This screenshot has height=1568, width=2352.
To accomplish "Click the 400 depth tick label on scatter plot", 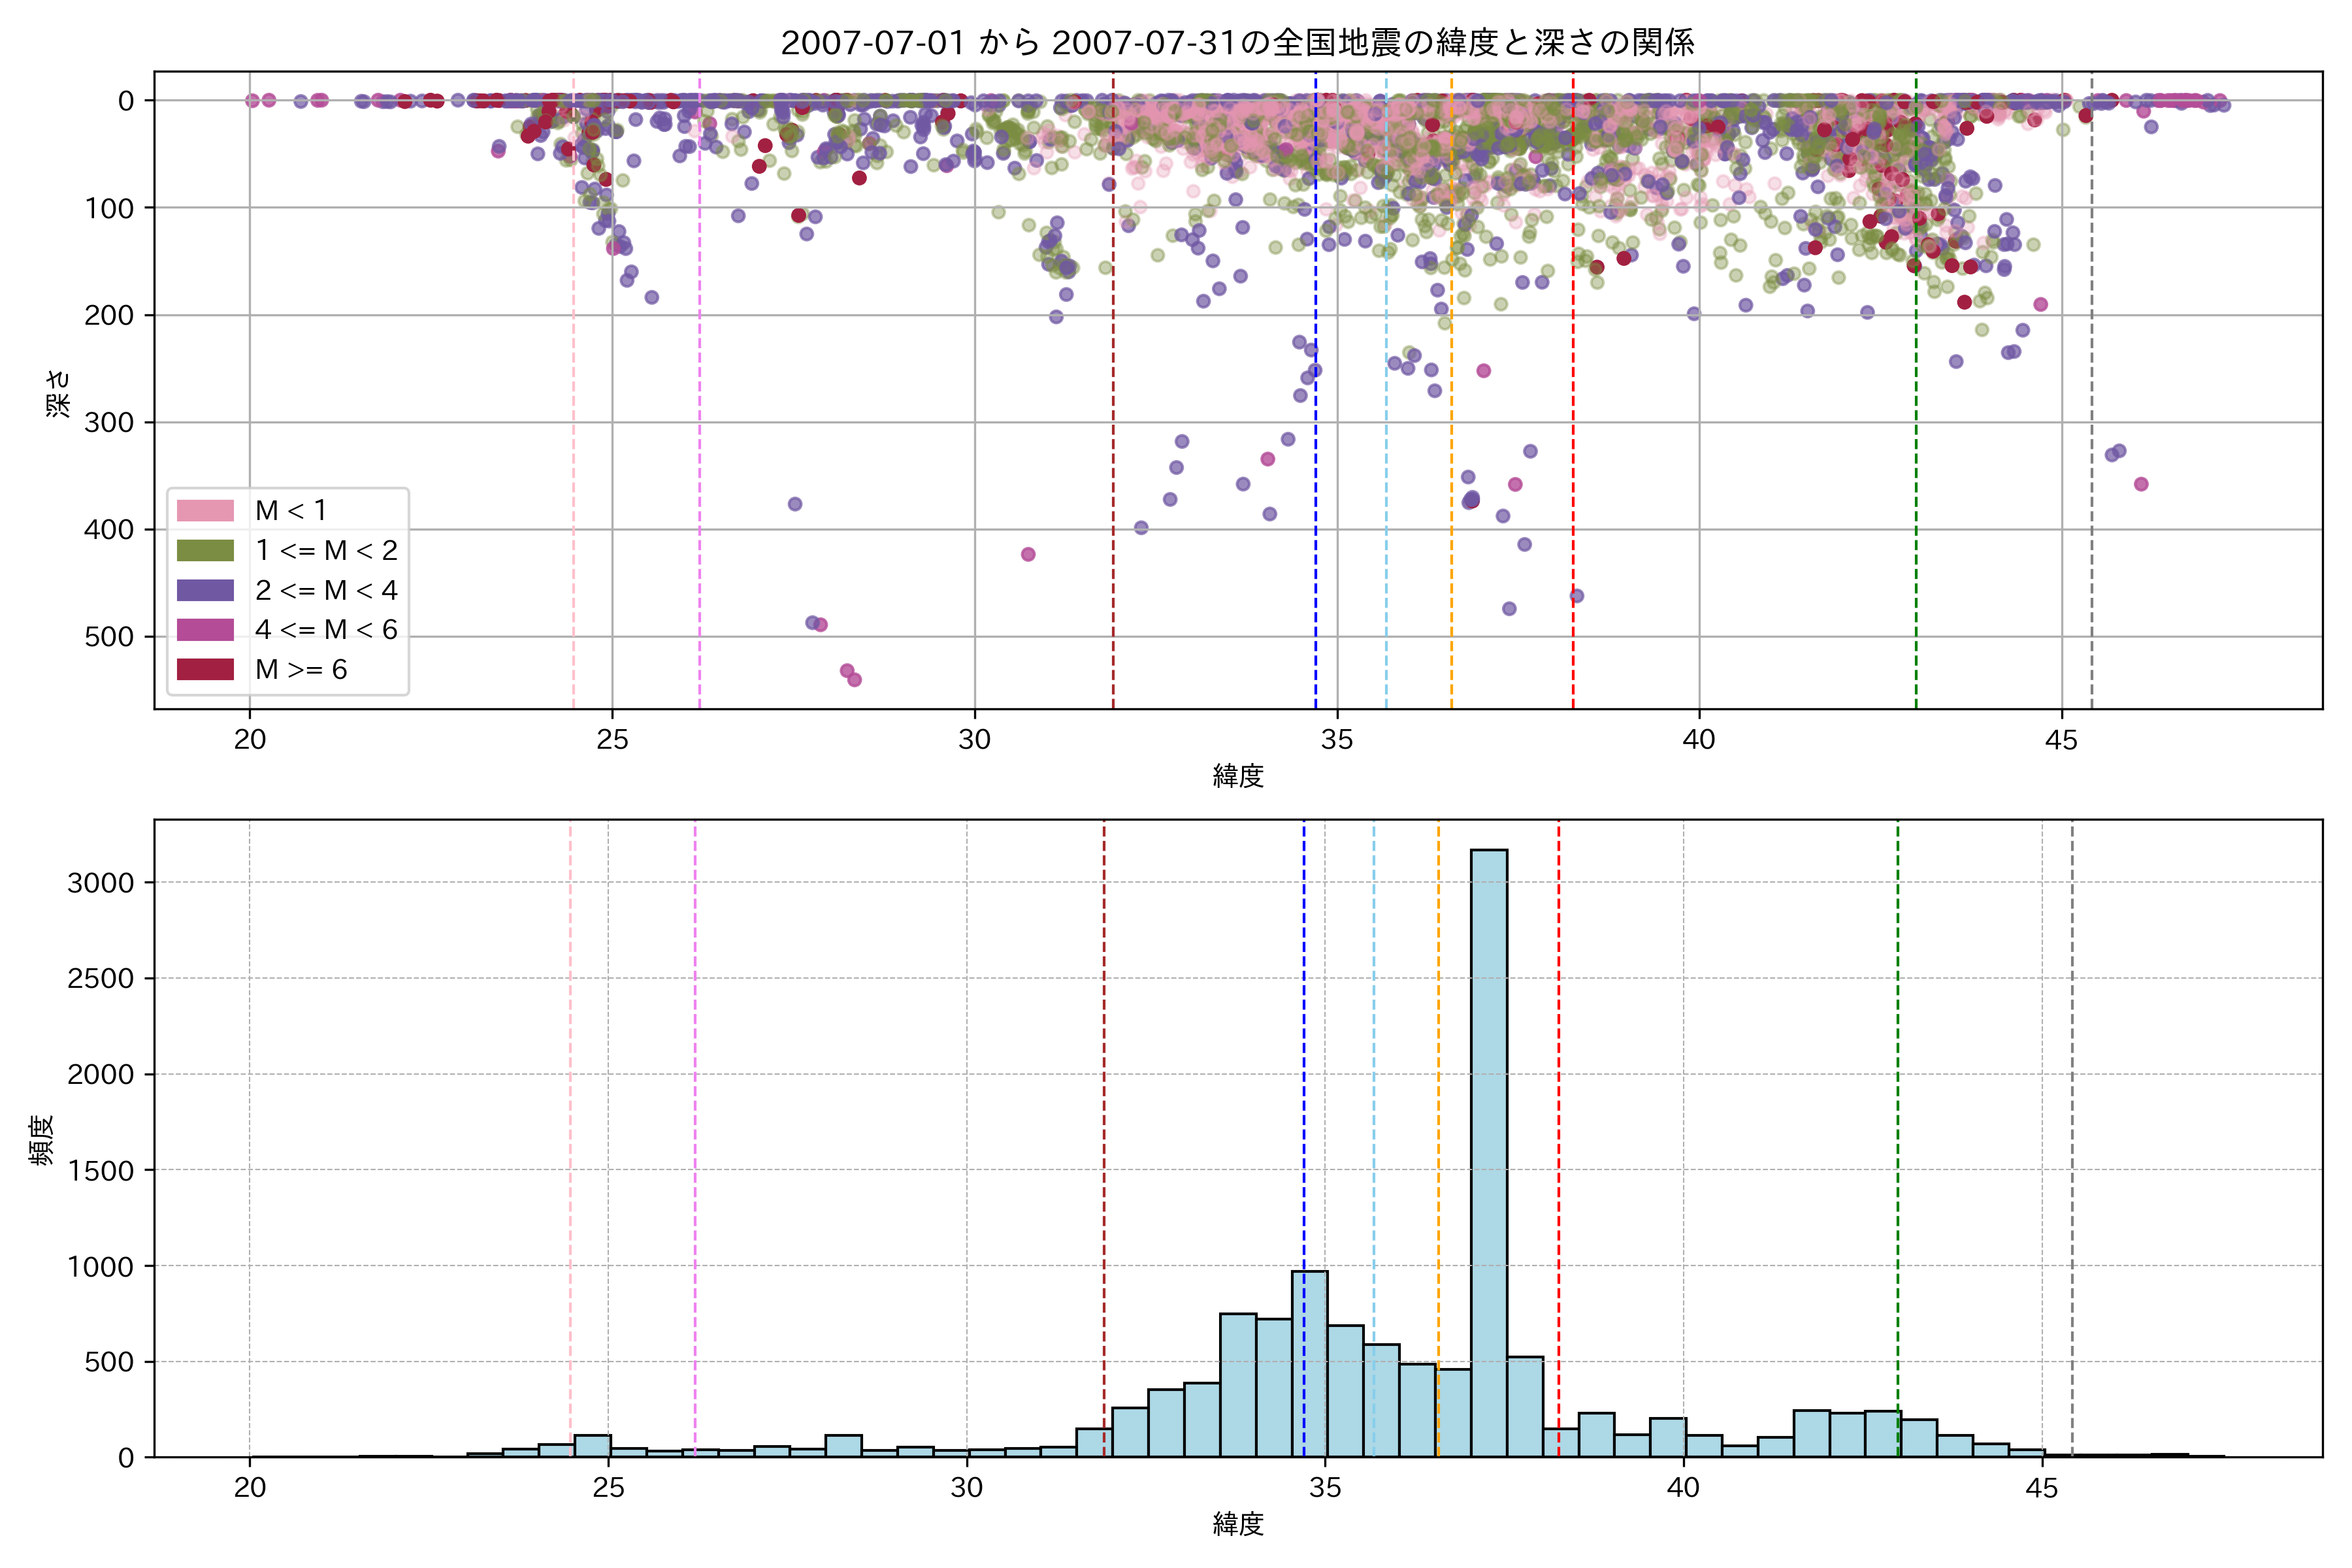I will [109, 530].
